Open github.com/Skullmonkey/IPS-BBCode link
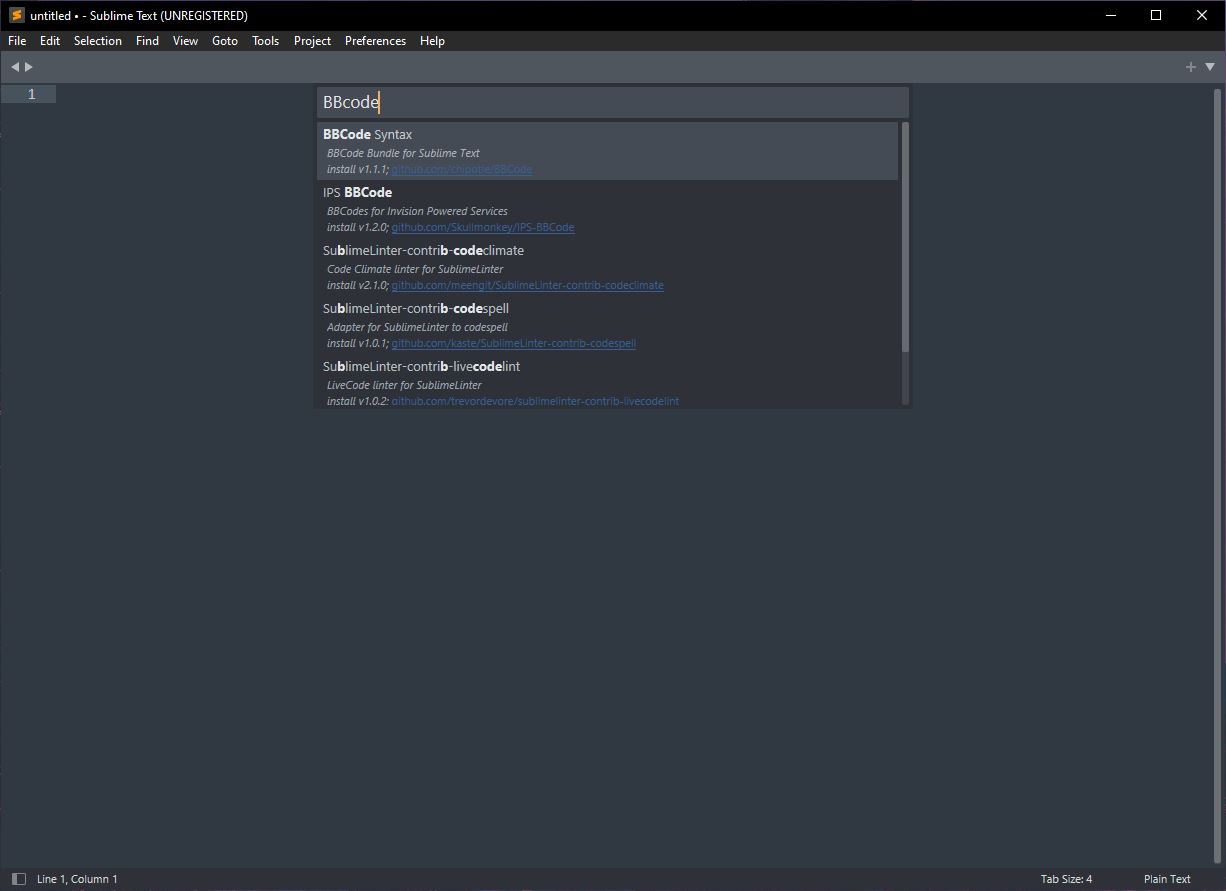The height and width of the screenshot is (891, 1226). click(483, 228)
